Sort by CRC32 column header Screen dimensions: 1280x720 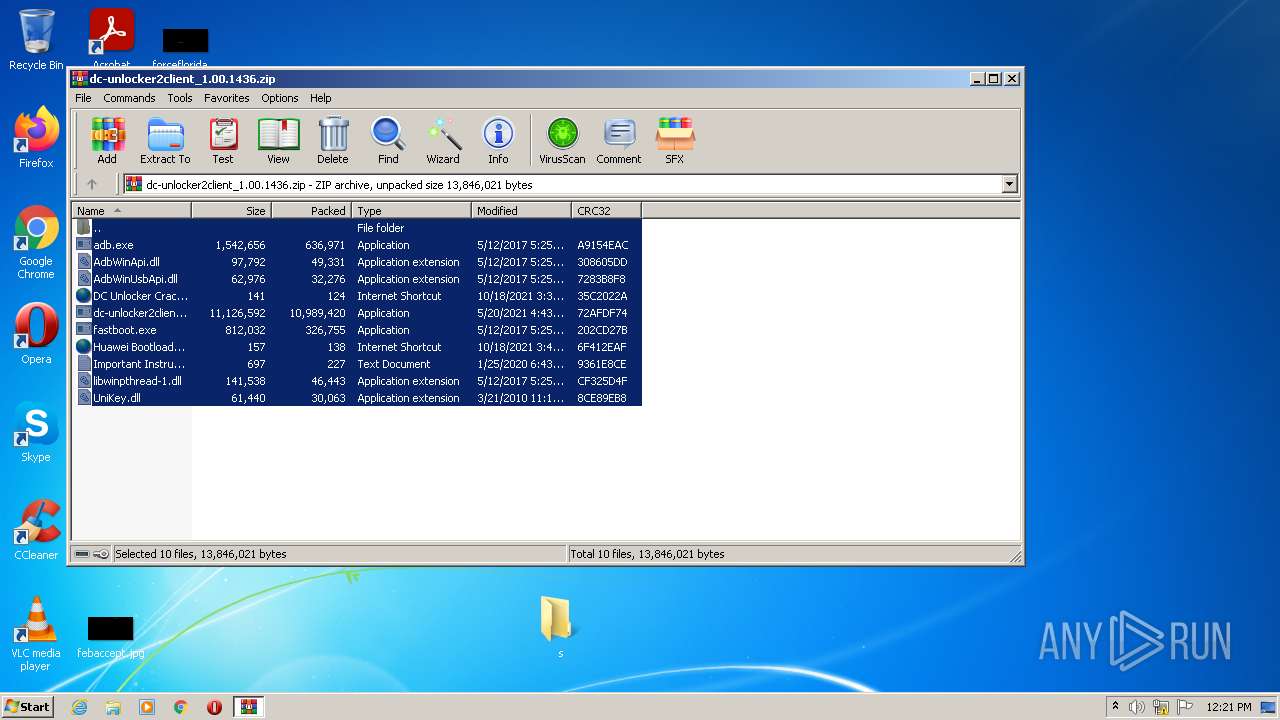[606, 211]
